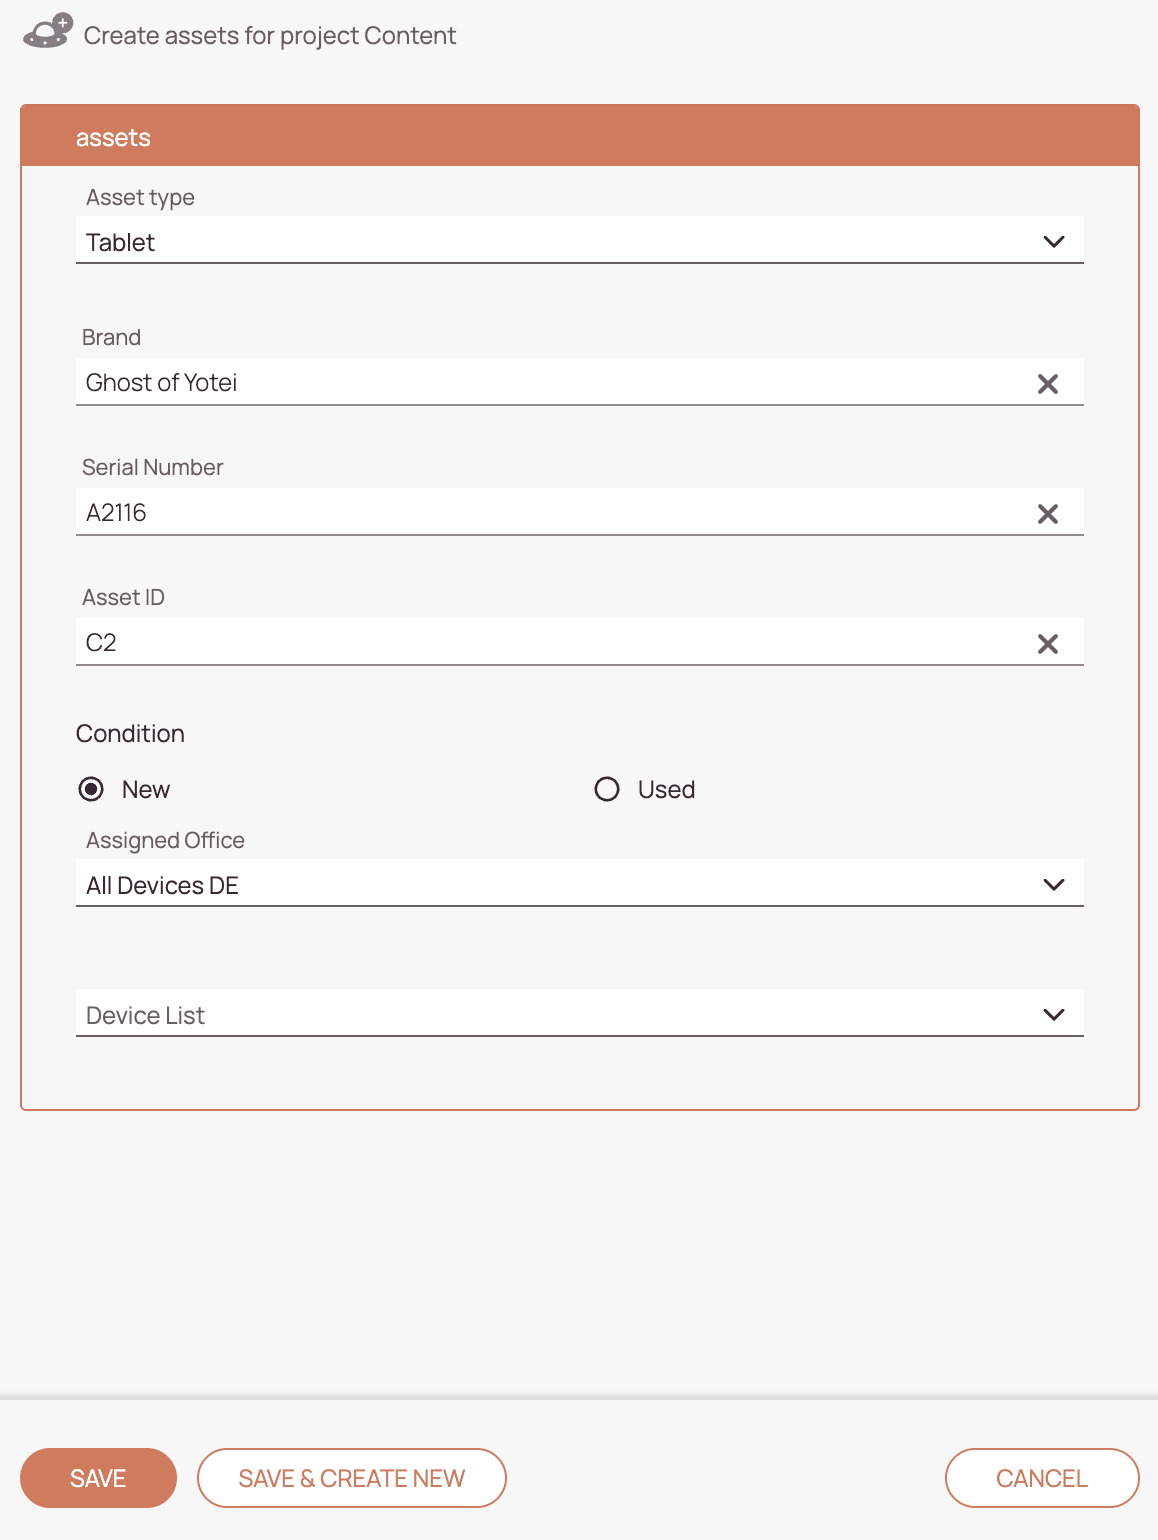Click the Tablet value in Asset type
The width and height of the screenshot is (1158, 1540).
pyautogui.click(x=121, y=242)
